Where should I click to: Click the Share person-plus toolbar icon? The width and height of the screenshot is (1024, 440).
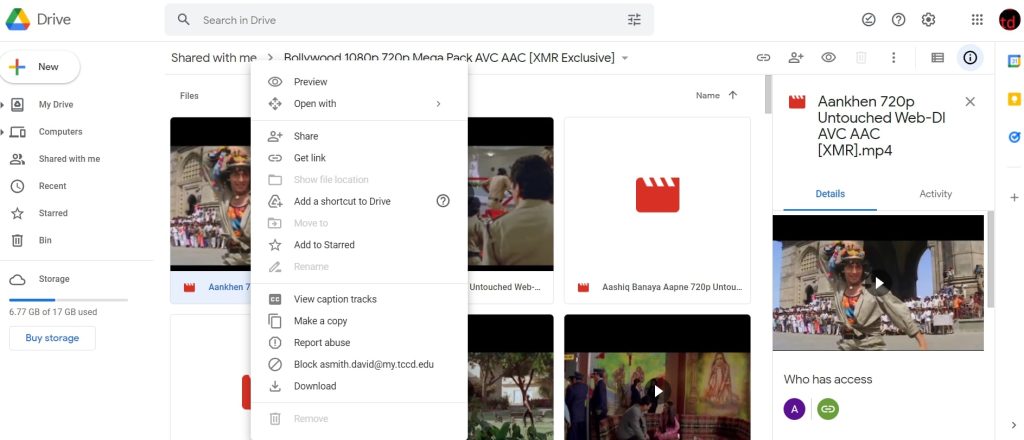tap(795, 57)
